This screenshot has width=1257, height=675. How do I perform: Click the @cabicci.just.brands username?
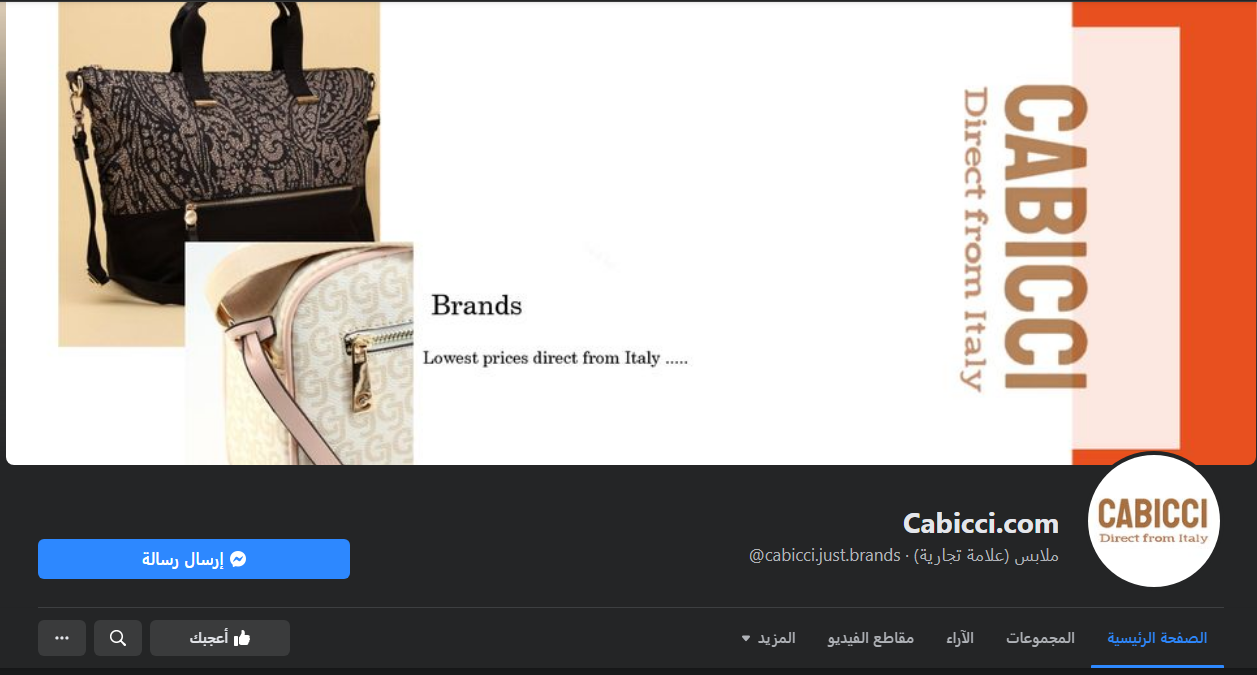point(824,555)
